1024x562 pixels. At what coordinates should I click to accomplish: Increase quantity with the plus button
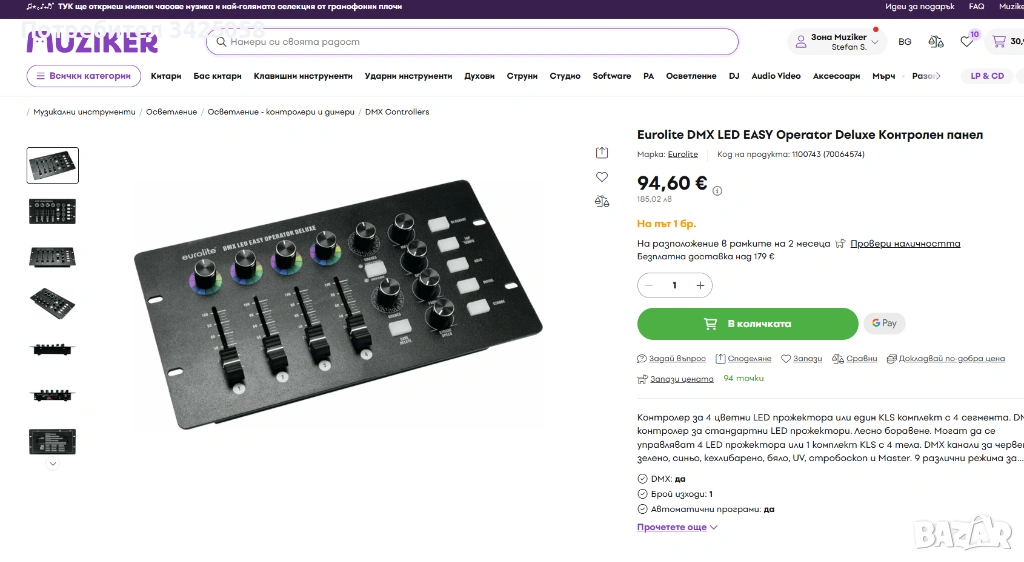pyautogui.click(x=700, y=286)
